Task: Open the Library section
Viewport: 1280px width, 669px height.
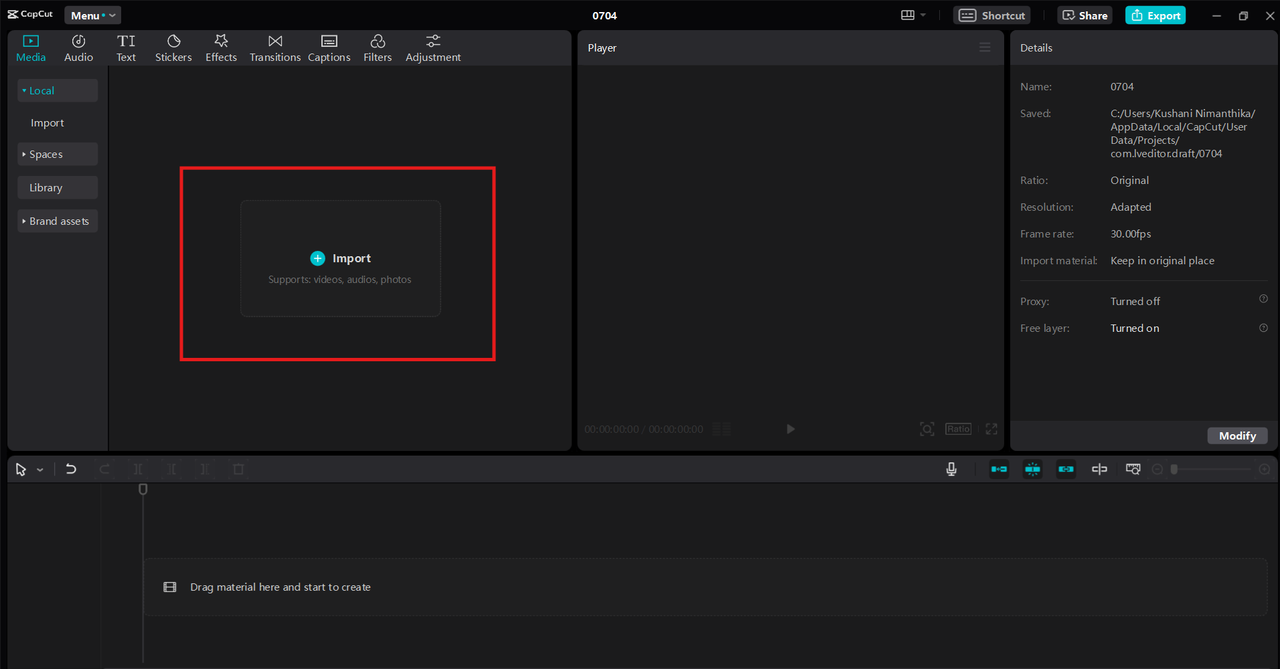Action: click(57, 187)
